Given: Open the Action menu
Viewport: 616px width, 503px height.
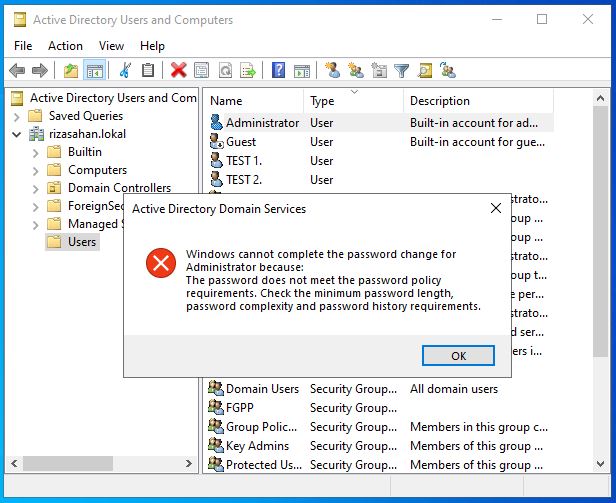Looking at the screenshot, I should 65,46.
